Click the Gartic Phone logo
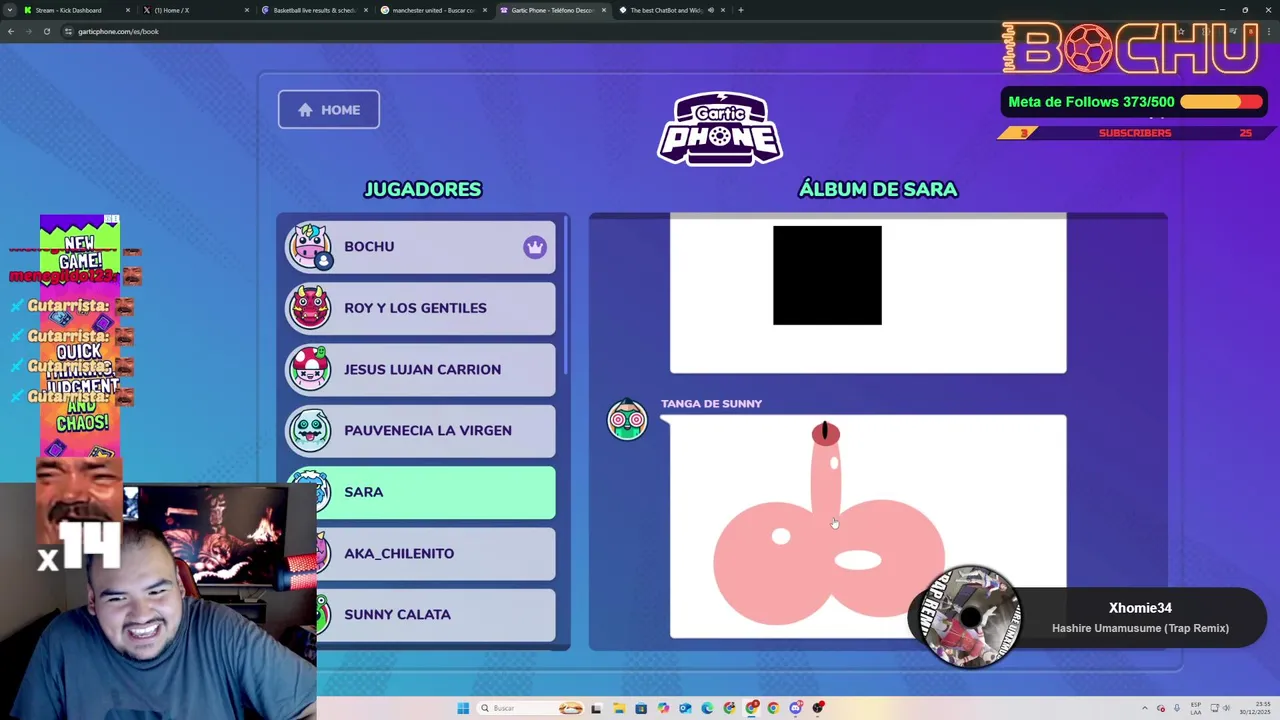 click(x=720, y=128)
